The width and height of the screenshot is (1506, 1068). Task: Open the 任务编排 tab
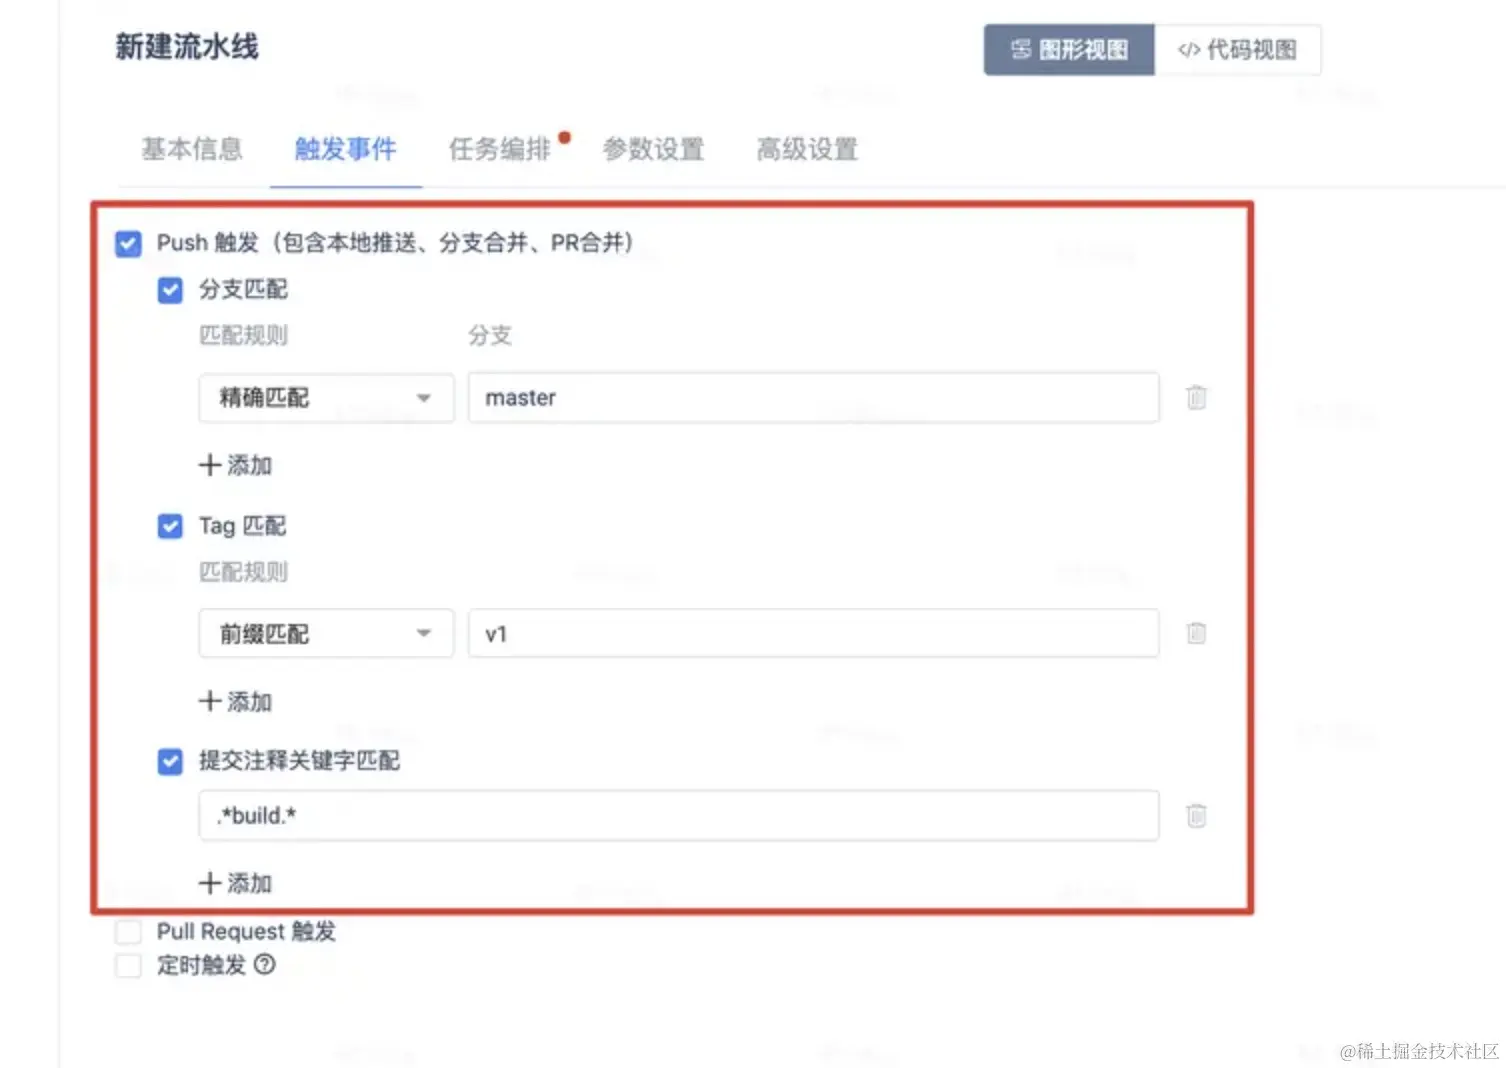pos(500,149)
